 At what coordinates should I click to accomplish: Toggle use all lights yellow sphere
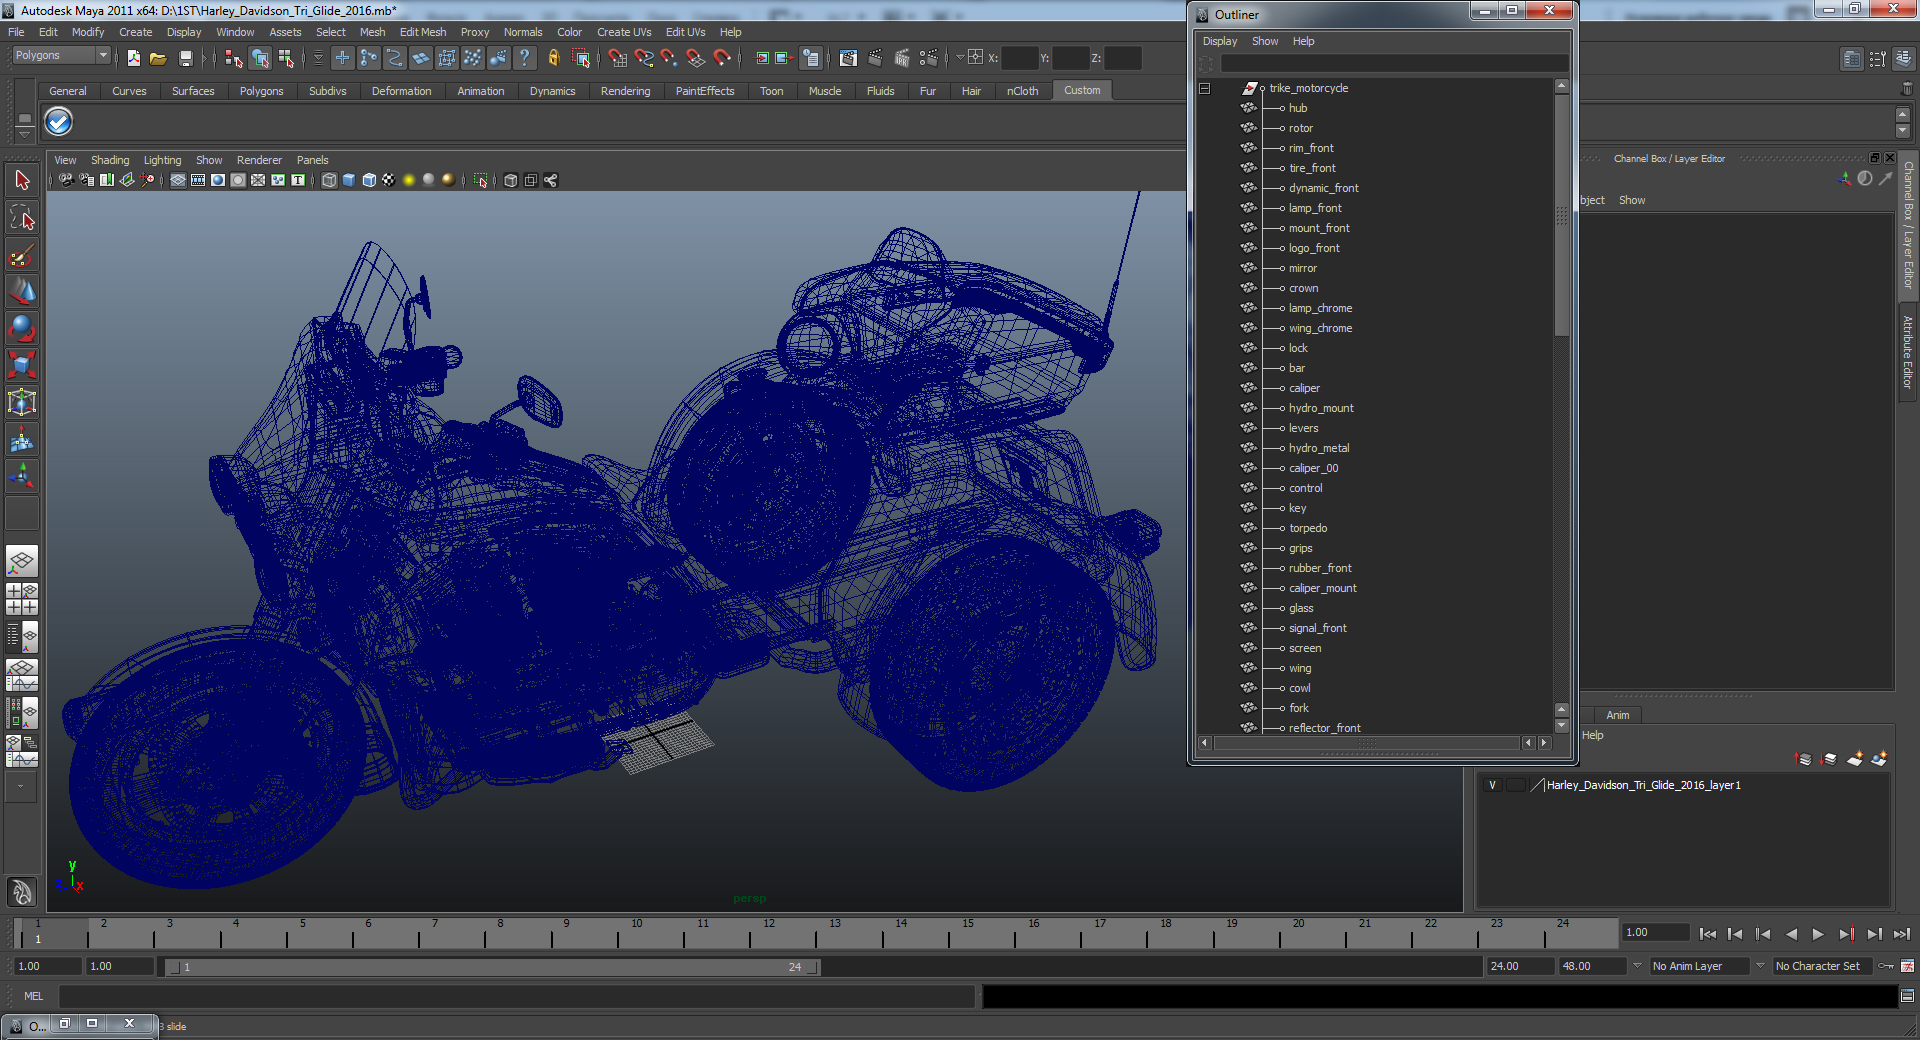tap(409, 180)
